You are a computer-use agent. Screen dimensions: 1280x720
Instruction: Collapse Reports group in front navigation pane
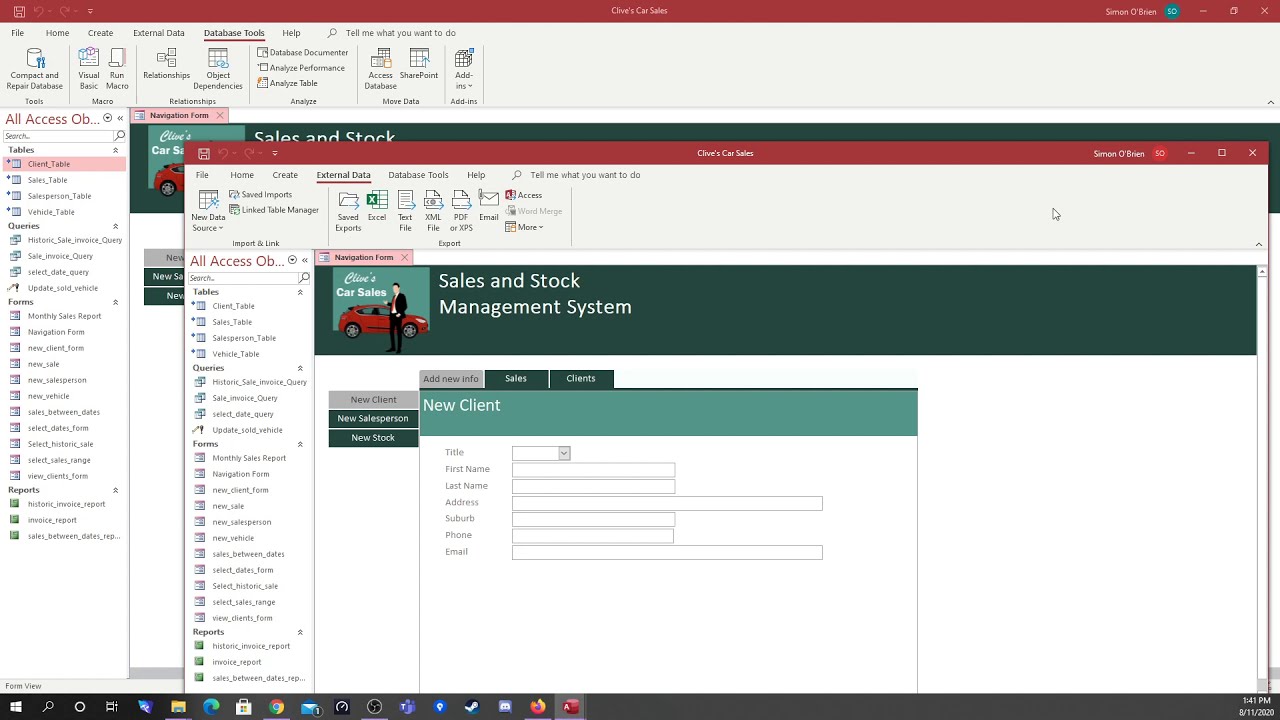coord(300,632)
